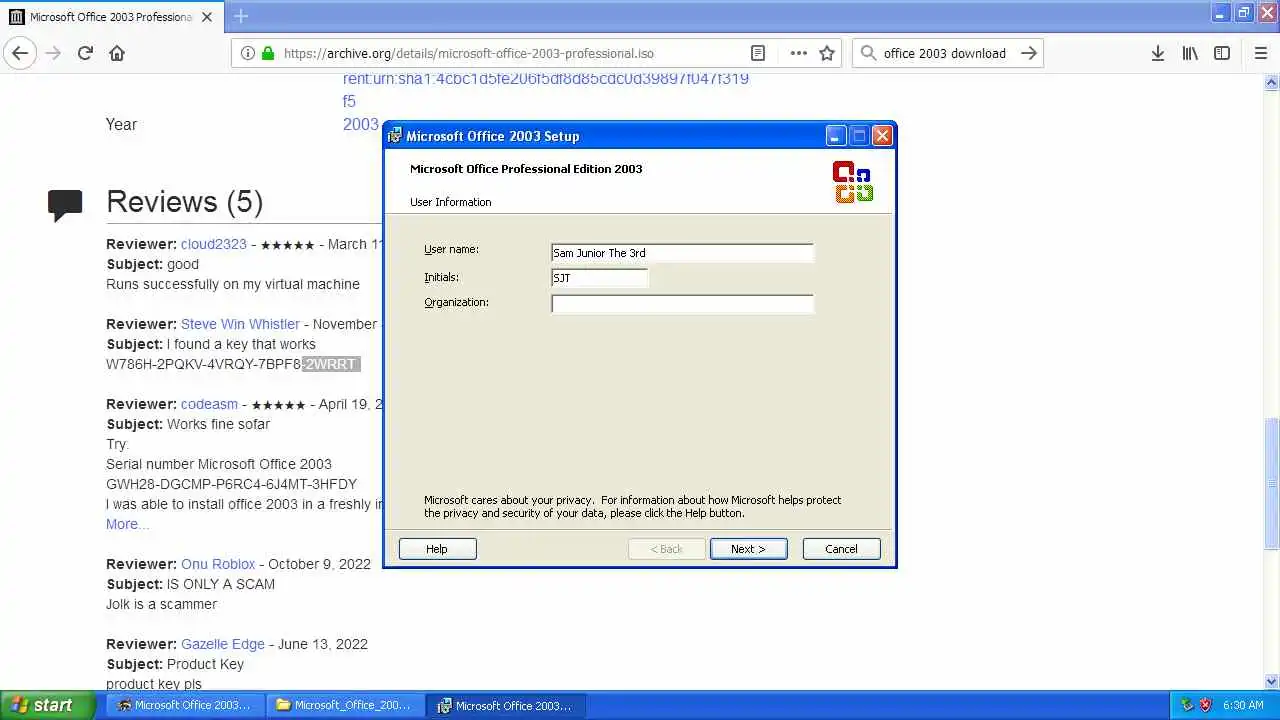This screenshot has height=720, width=1280.
Task: Open the browser home page icon
Action: pos(117,53)
